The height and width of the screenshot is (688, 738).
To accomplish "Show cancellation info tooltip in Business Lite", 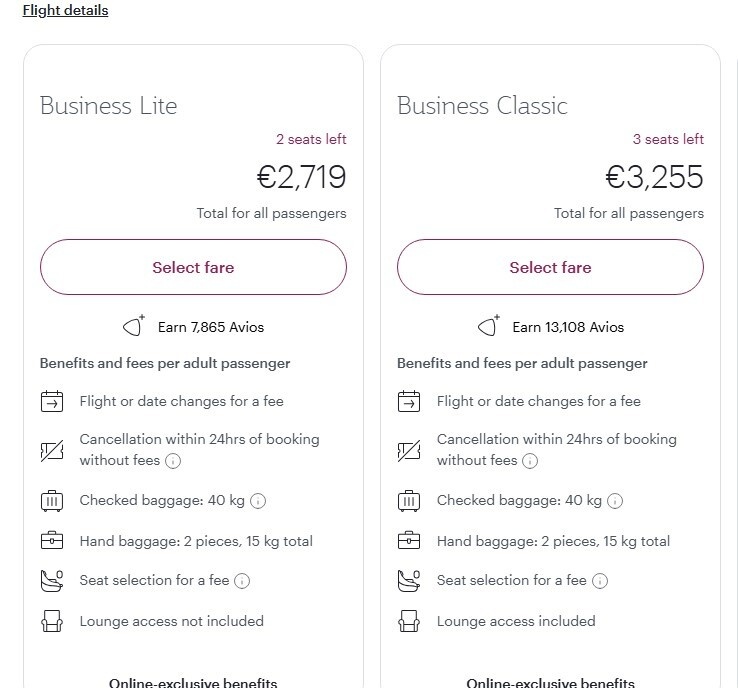I will pyautogui.click(x=173, y=461).
